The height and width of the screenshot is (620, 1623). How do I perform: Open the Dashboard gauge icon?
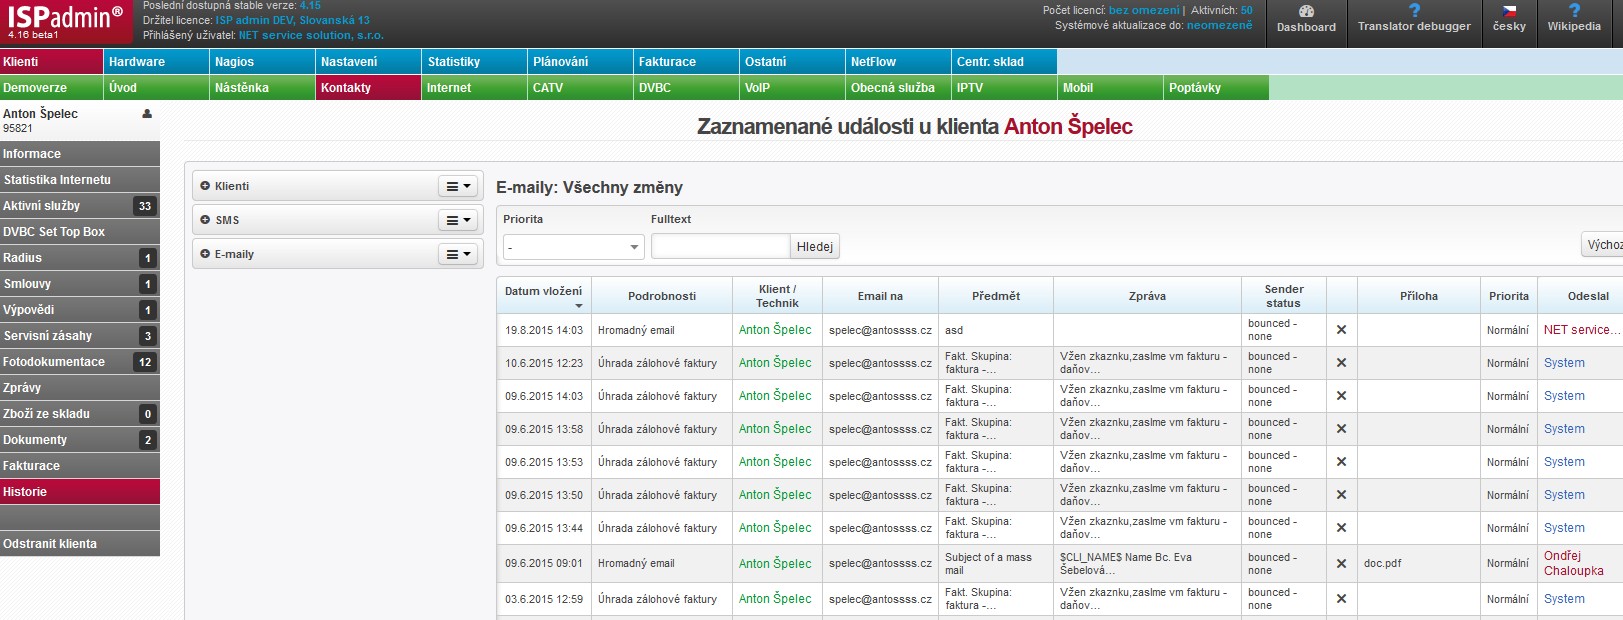click(1306, 11)
